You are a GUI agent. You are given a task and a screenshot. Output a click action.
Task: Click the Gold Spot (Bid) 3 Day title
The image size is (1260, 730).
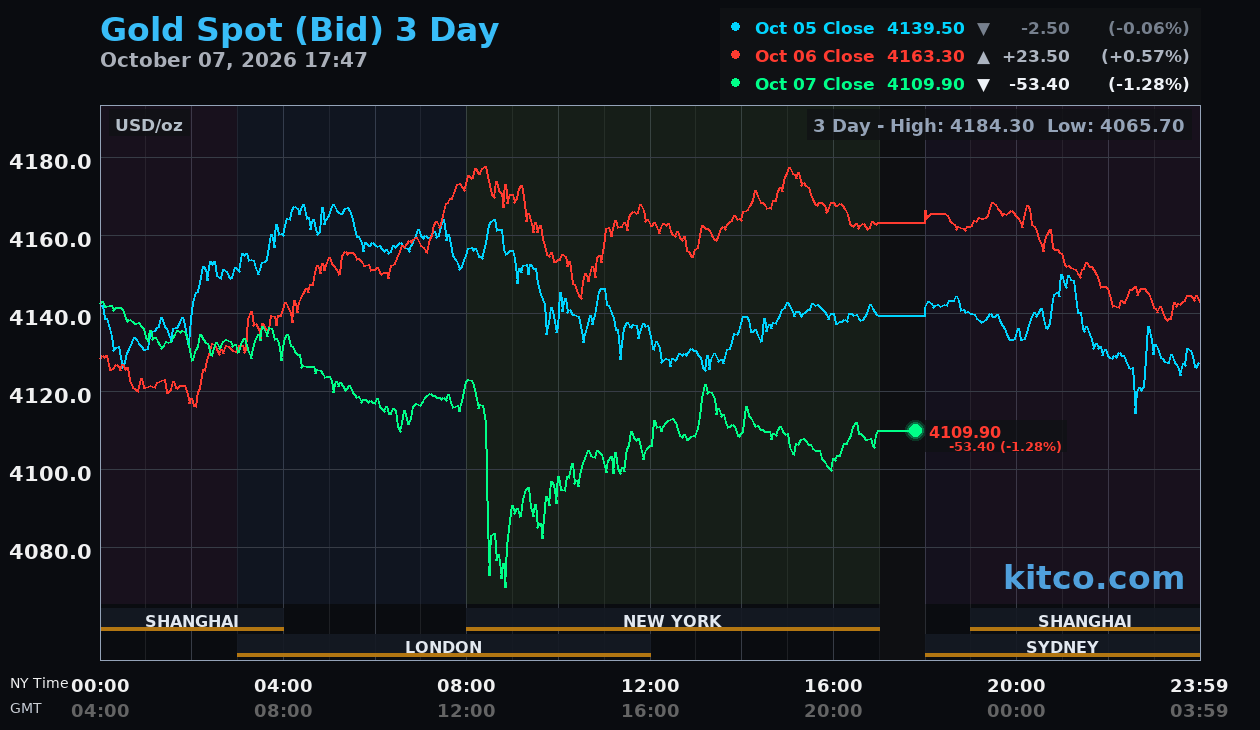pyautogui.click(x=299, y=30)
